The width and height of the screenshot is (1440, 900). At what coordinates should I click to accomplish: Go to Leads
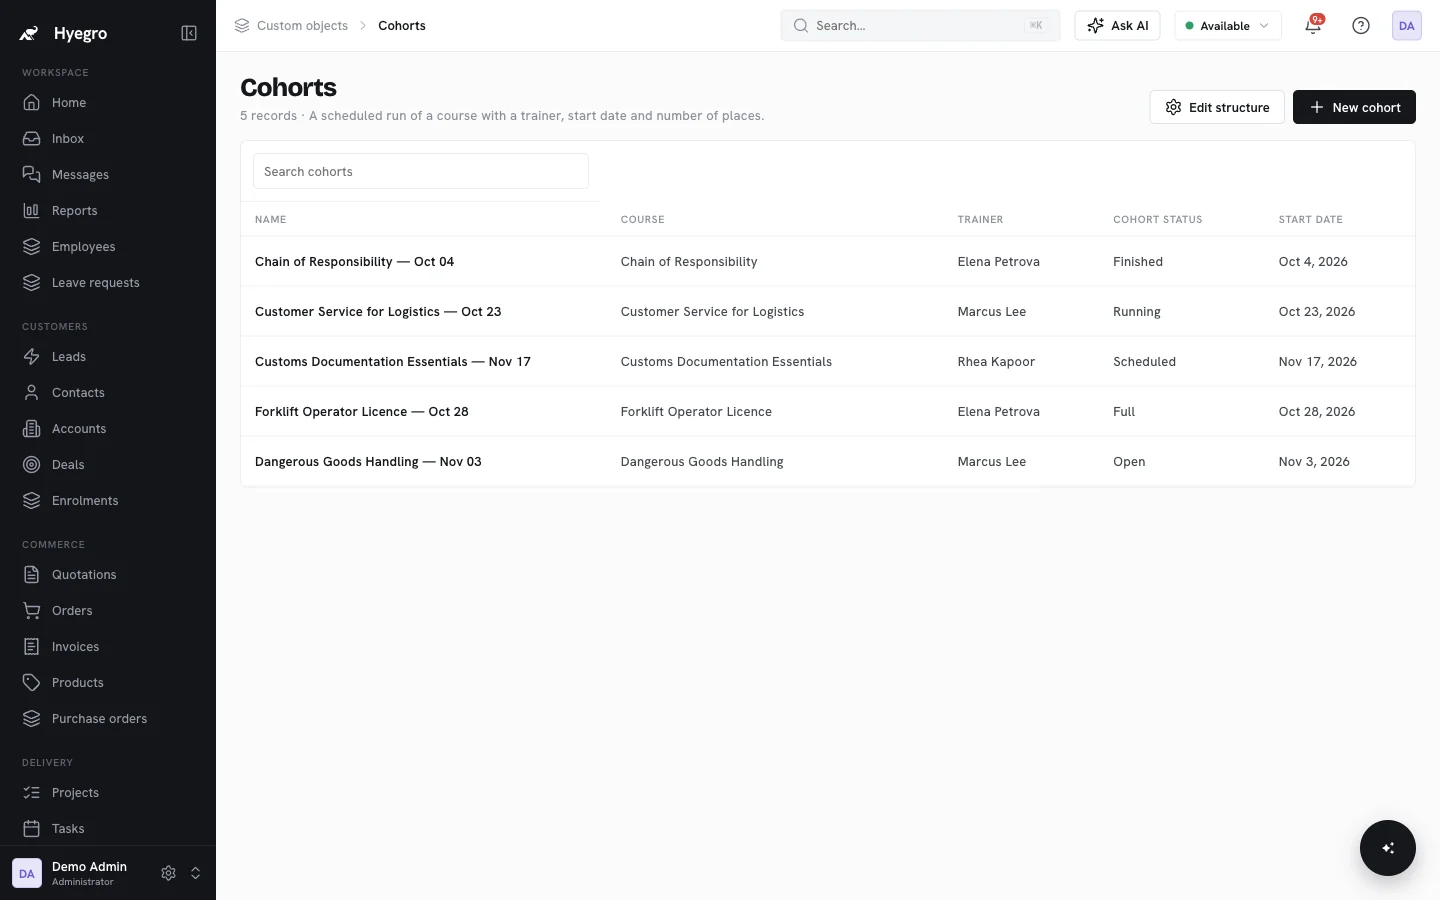[108, 356]
